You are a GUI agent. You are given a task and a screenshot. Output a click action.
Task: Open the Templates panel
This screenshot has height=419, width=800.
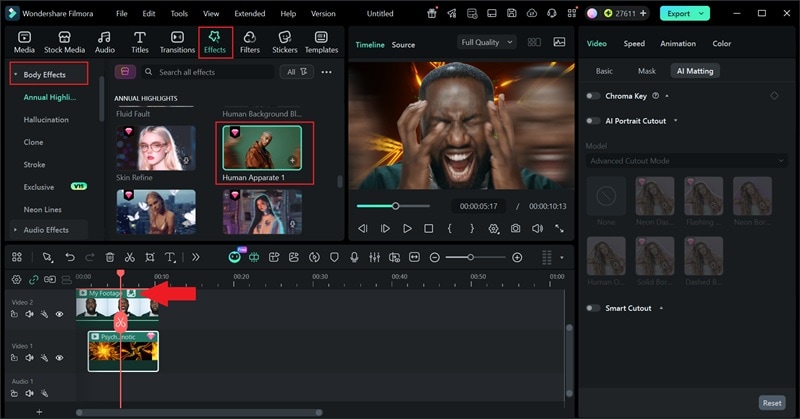tap(321, 42)
